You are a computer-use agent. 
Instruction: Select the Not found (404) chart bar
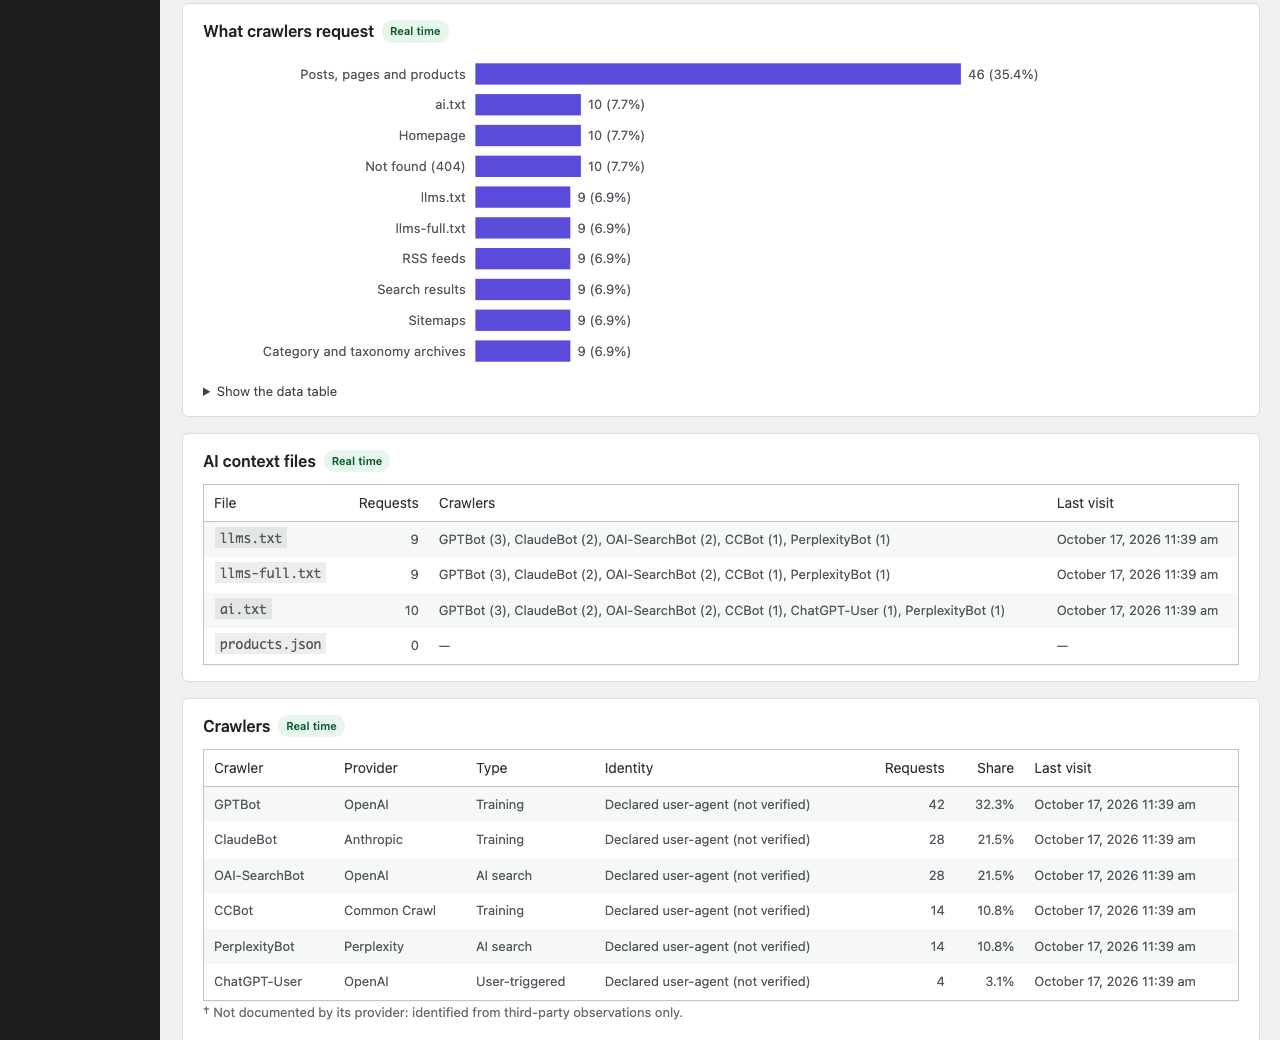click(x=528, y=166)
